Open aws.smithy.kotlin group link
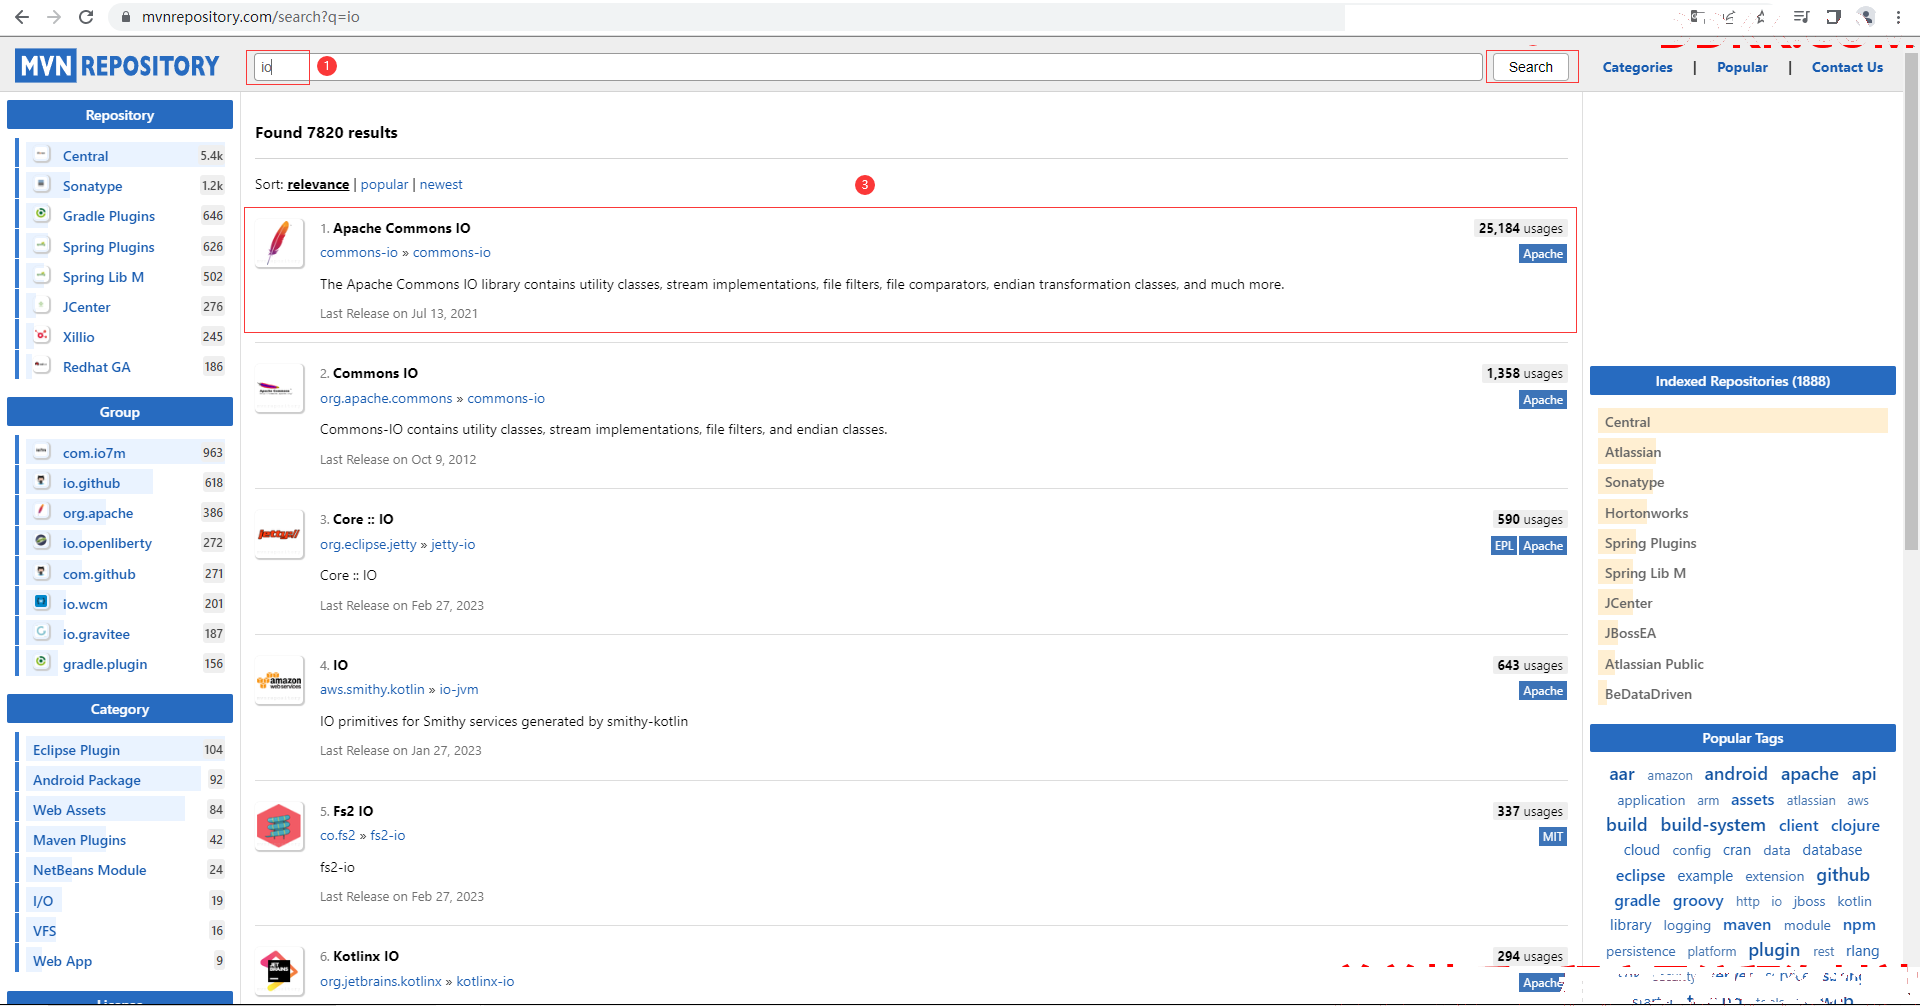 (x=372, y=689)
